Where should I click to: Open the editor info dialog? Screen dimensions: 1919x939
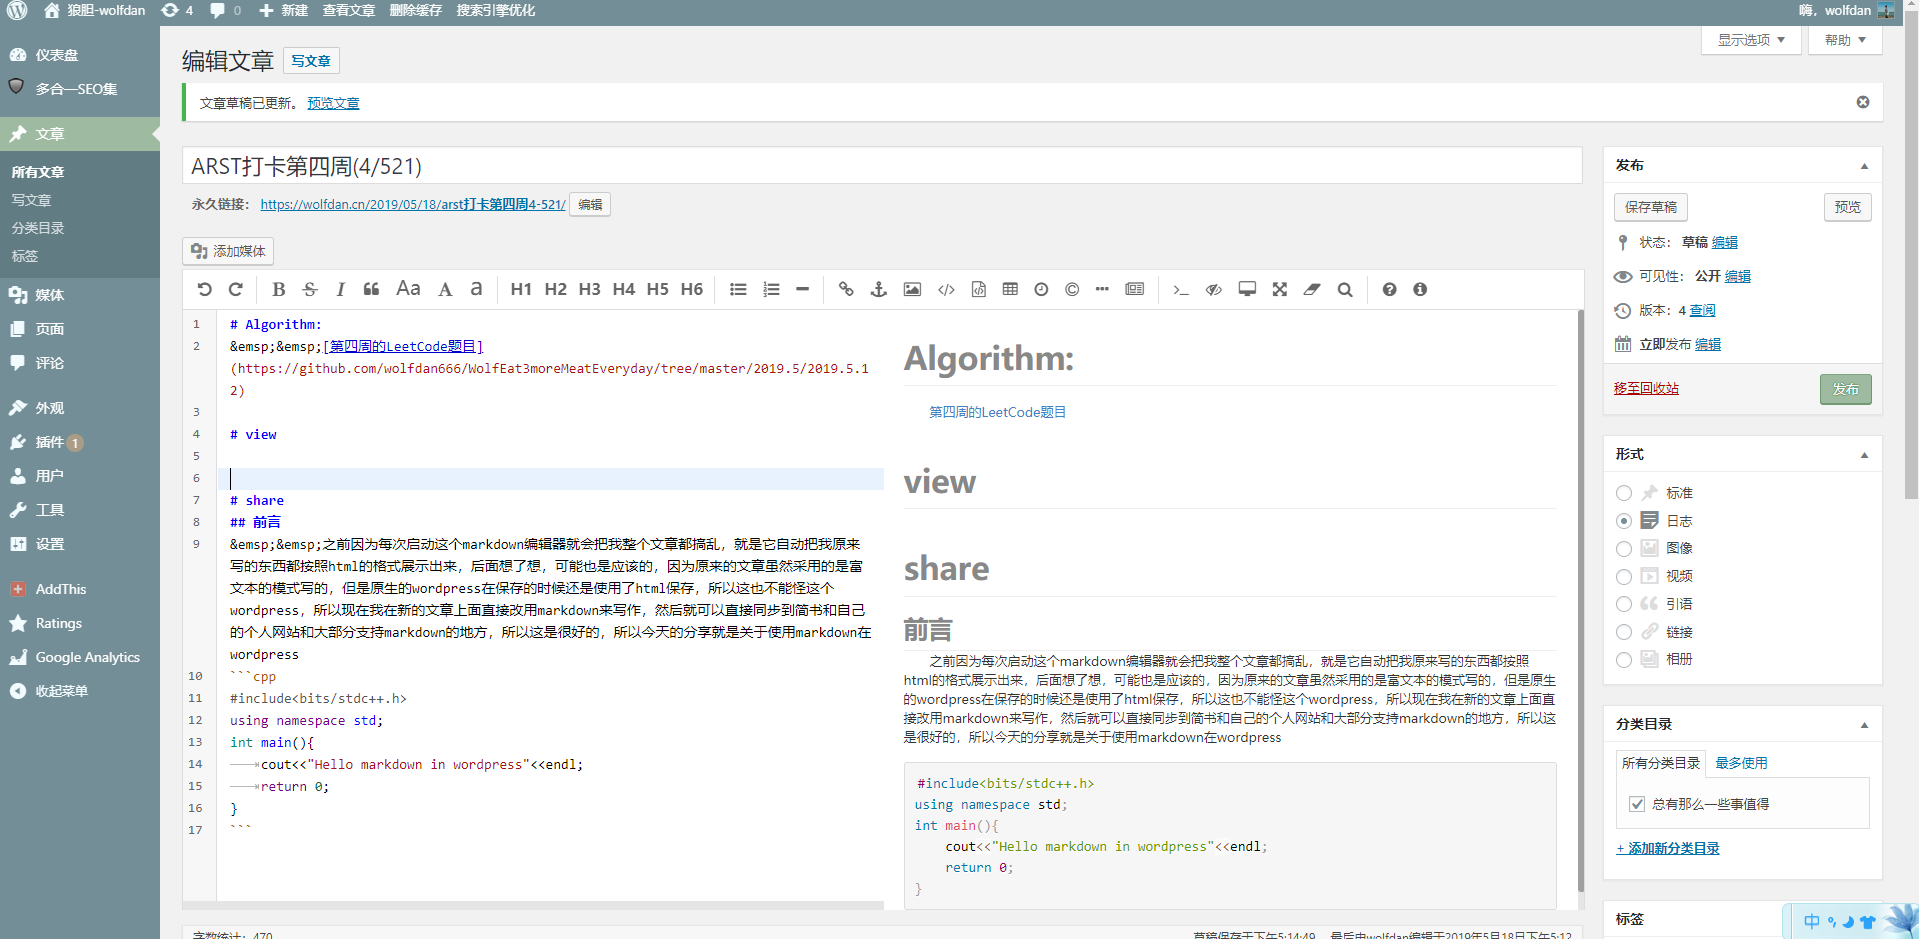tap(1420, 290)
